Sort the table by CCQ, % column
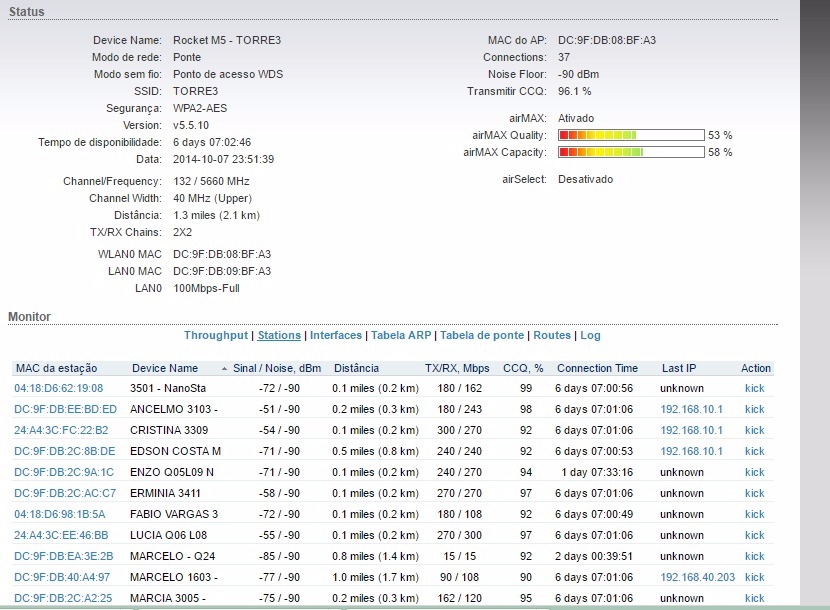This screenshot has width=830, height=610. click(x=523, y=368)
